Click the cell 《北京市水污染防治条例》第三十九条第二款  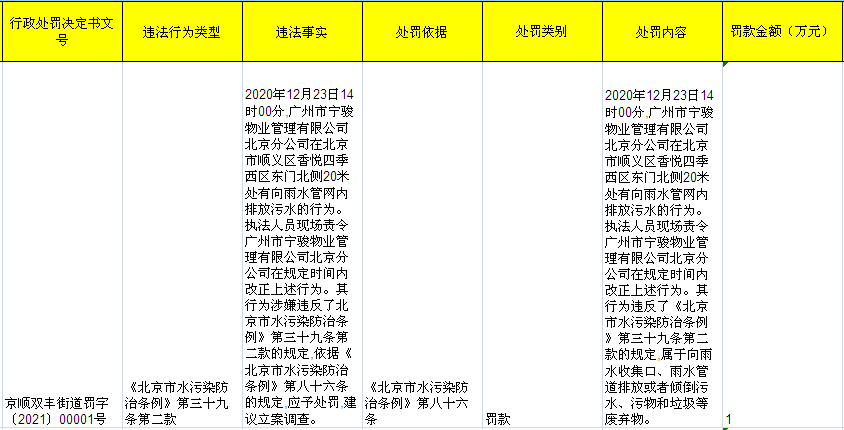[182, 245]
